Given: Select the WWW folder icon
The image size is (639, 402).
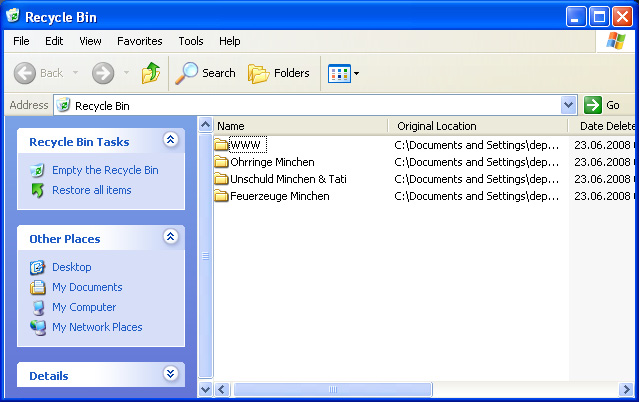Looking at the screenshot, I should (x=222, y=145).
